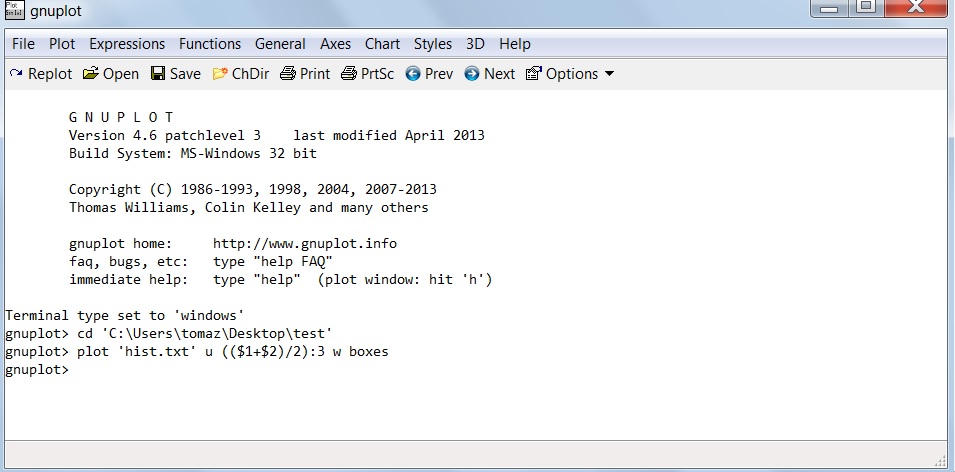Click the http://www.gnuplot.info text
Screen dimensions: 955x472
pos(305,244)
